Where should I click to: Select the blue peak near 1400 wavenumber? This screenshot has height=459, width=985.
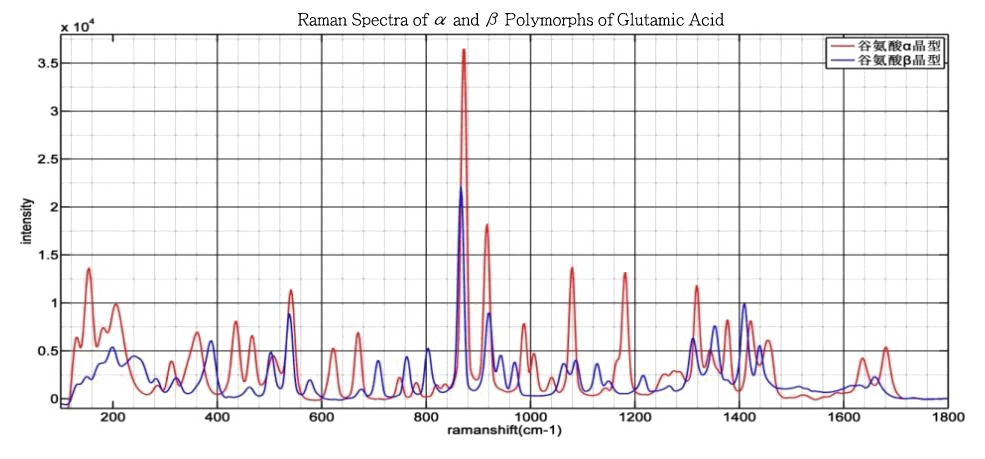click(742, 304)
